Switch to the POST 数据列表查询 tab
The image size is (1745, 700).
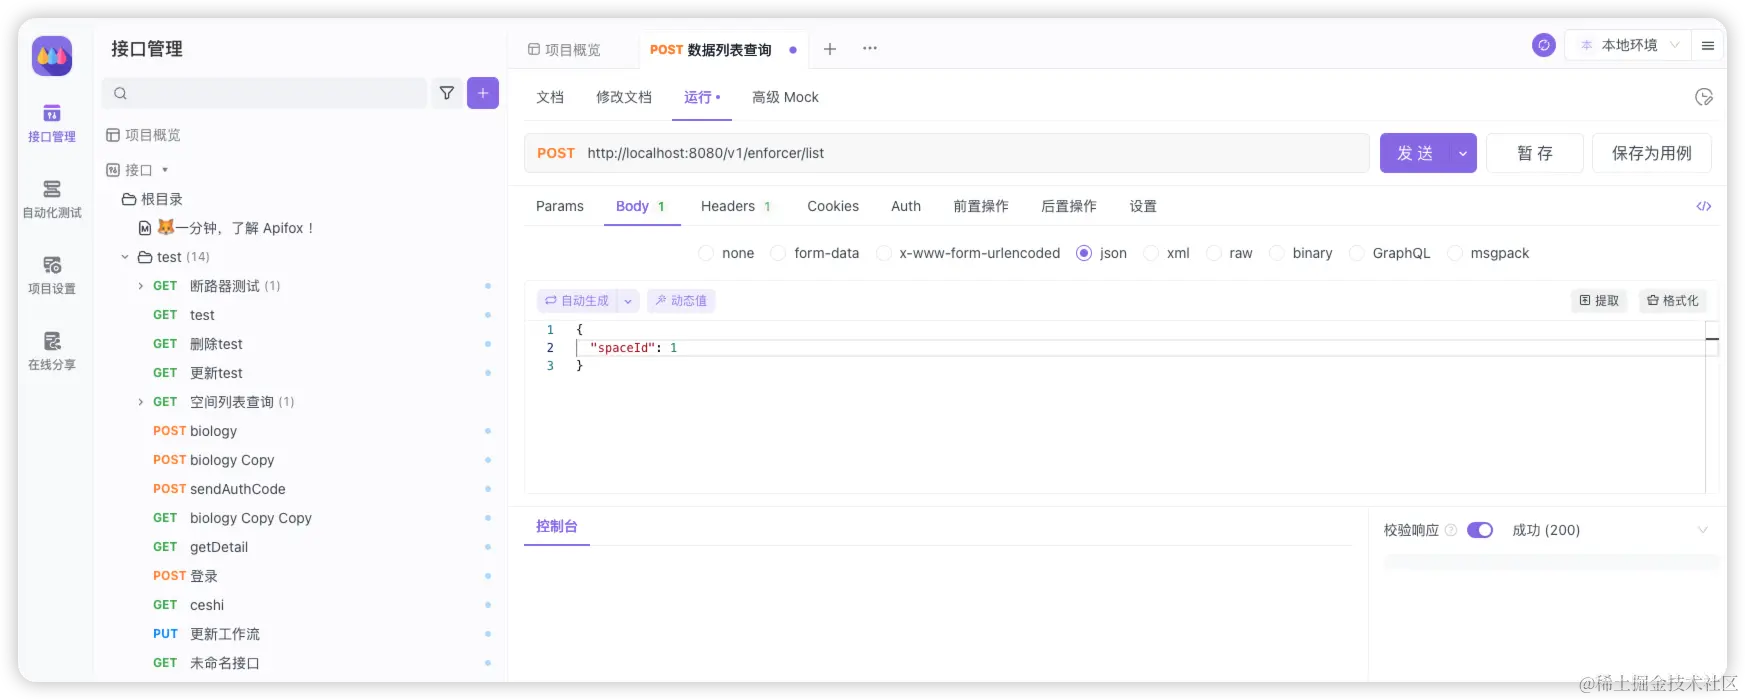click(x=711, y=49)
